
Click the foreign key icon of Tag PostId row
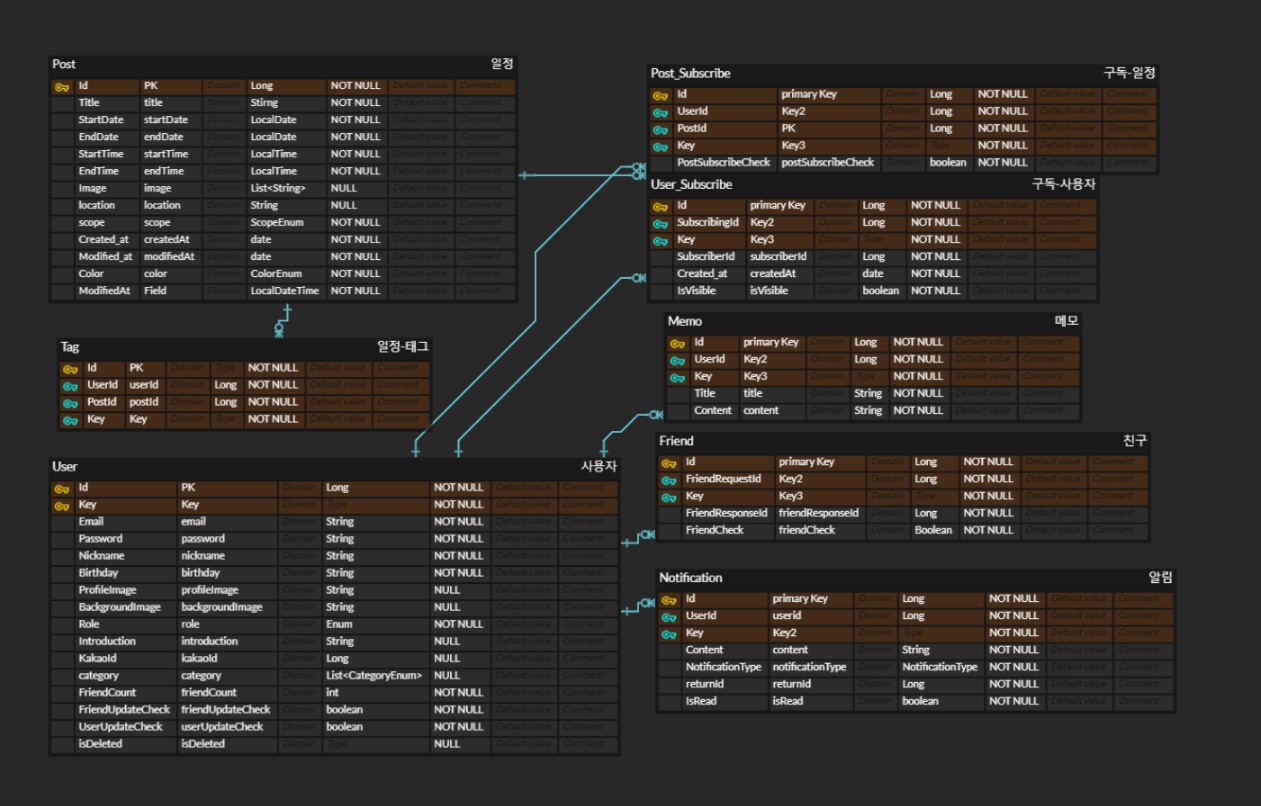69,402
